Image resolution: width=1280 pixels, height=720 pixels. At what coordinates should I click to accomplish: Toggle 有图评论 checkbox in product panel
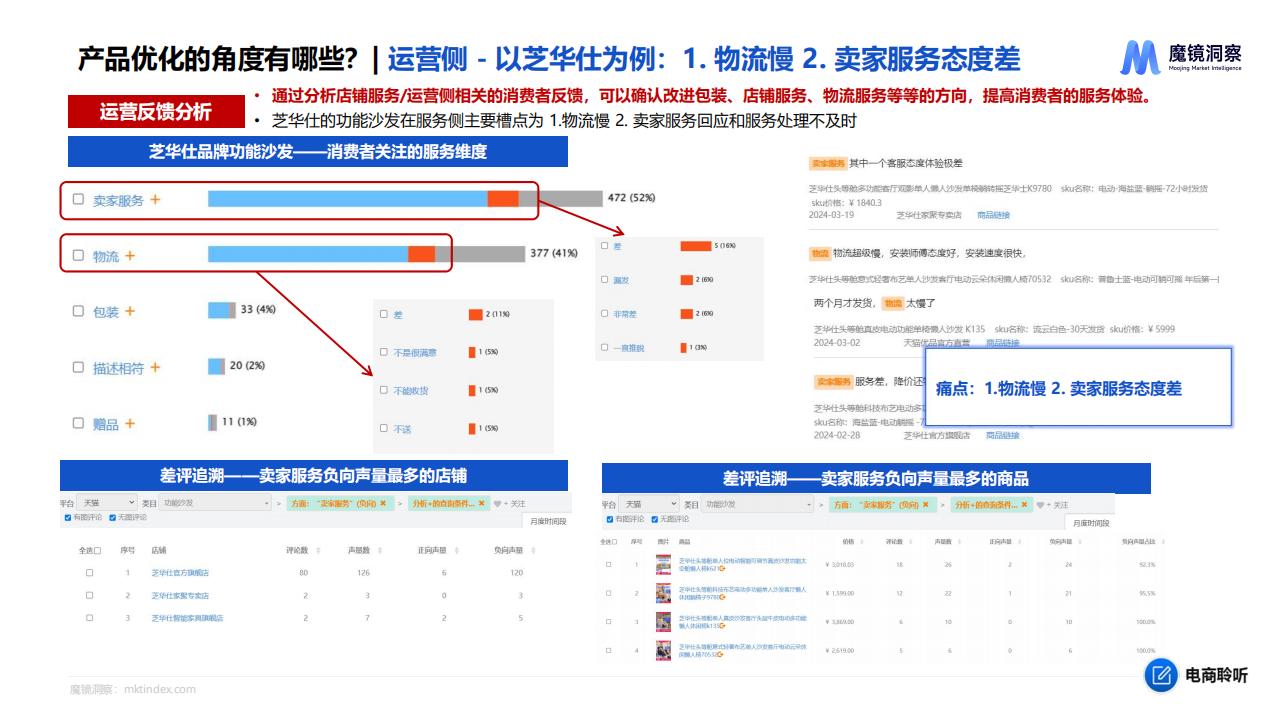pos(611,519)
